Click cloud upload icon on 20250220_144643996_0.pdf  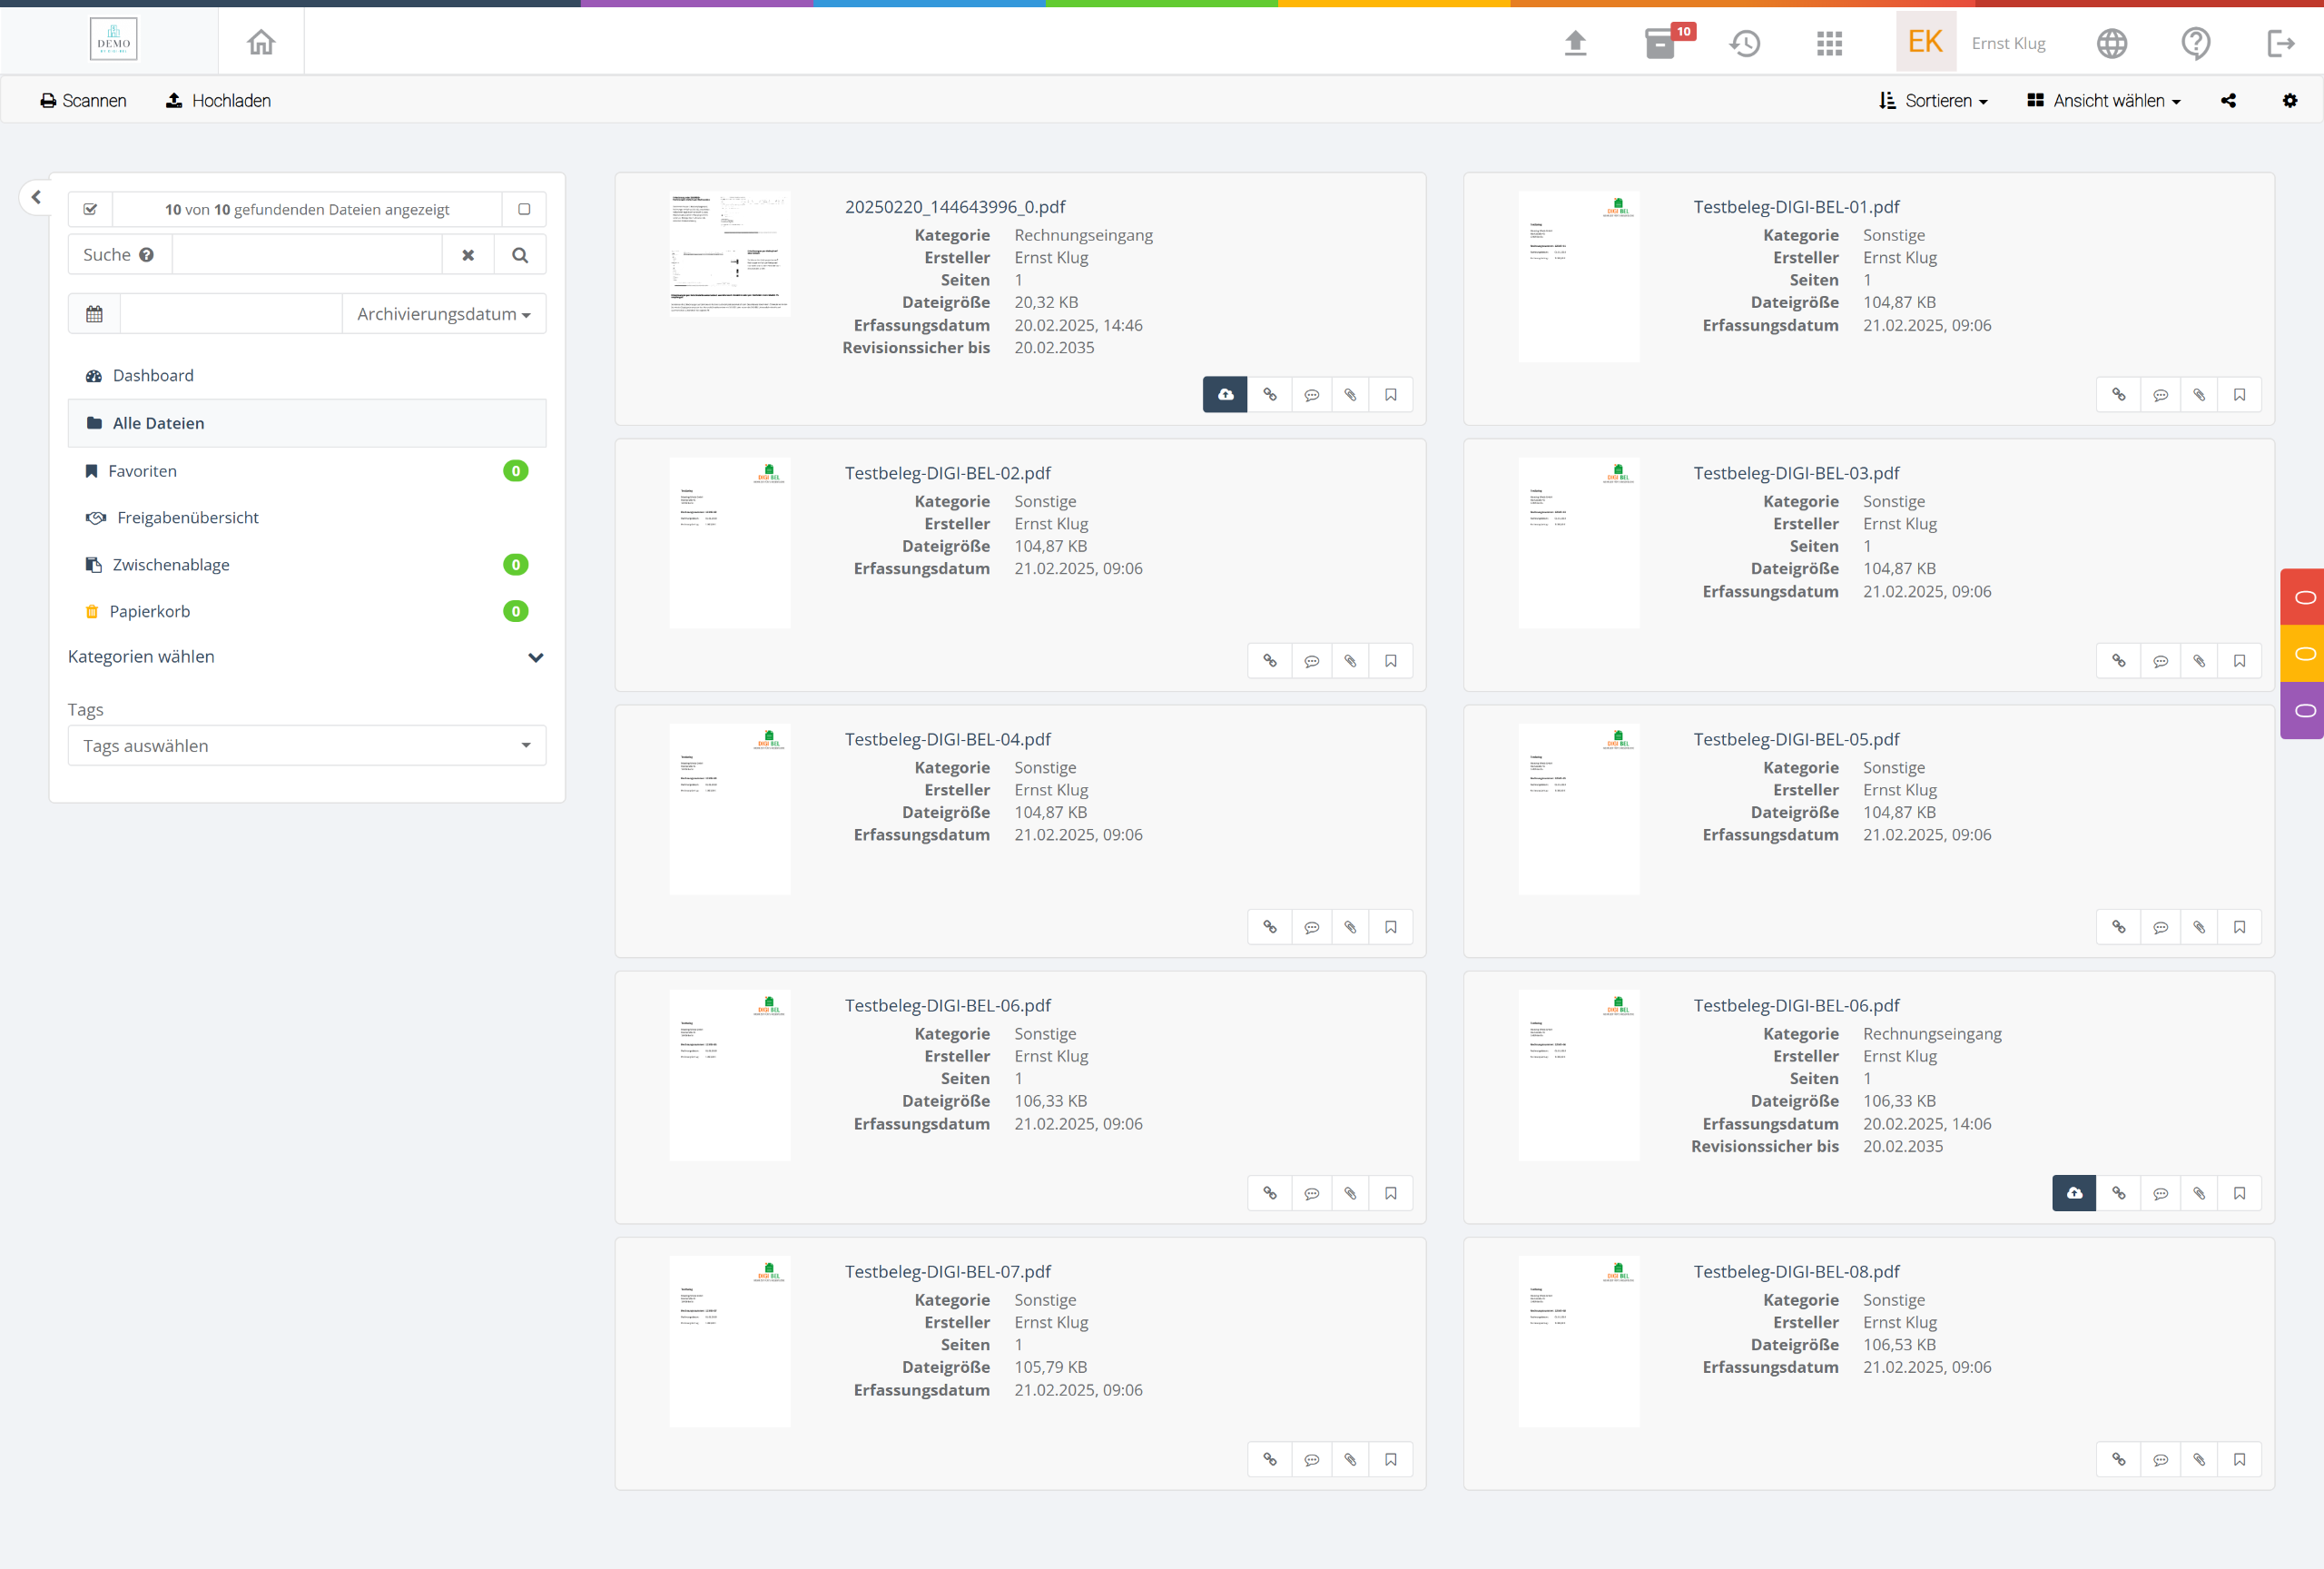tap(1224, 395)
